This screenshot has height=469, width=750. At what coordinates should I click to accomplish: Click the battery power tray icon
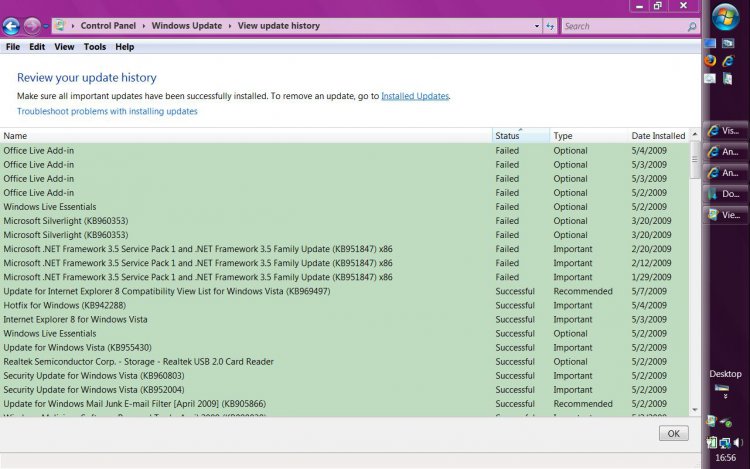click(x=711, y=443)
